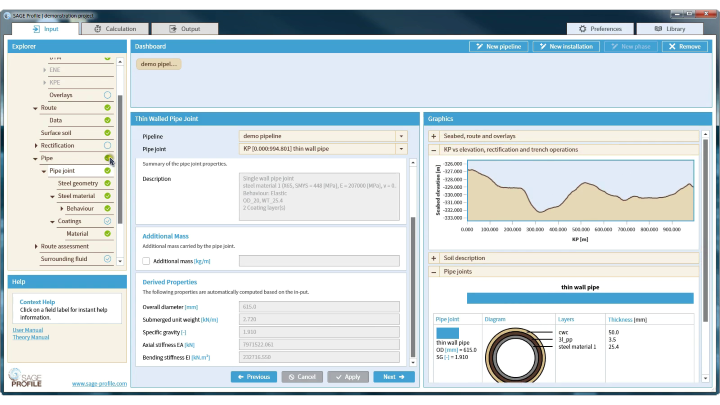720x405 pixels.
Task: Click the Data green status check
Action: tap(107, 120)
